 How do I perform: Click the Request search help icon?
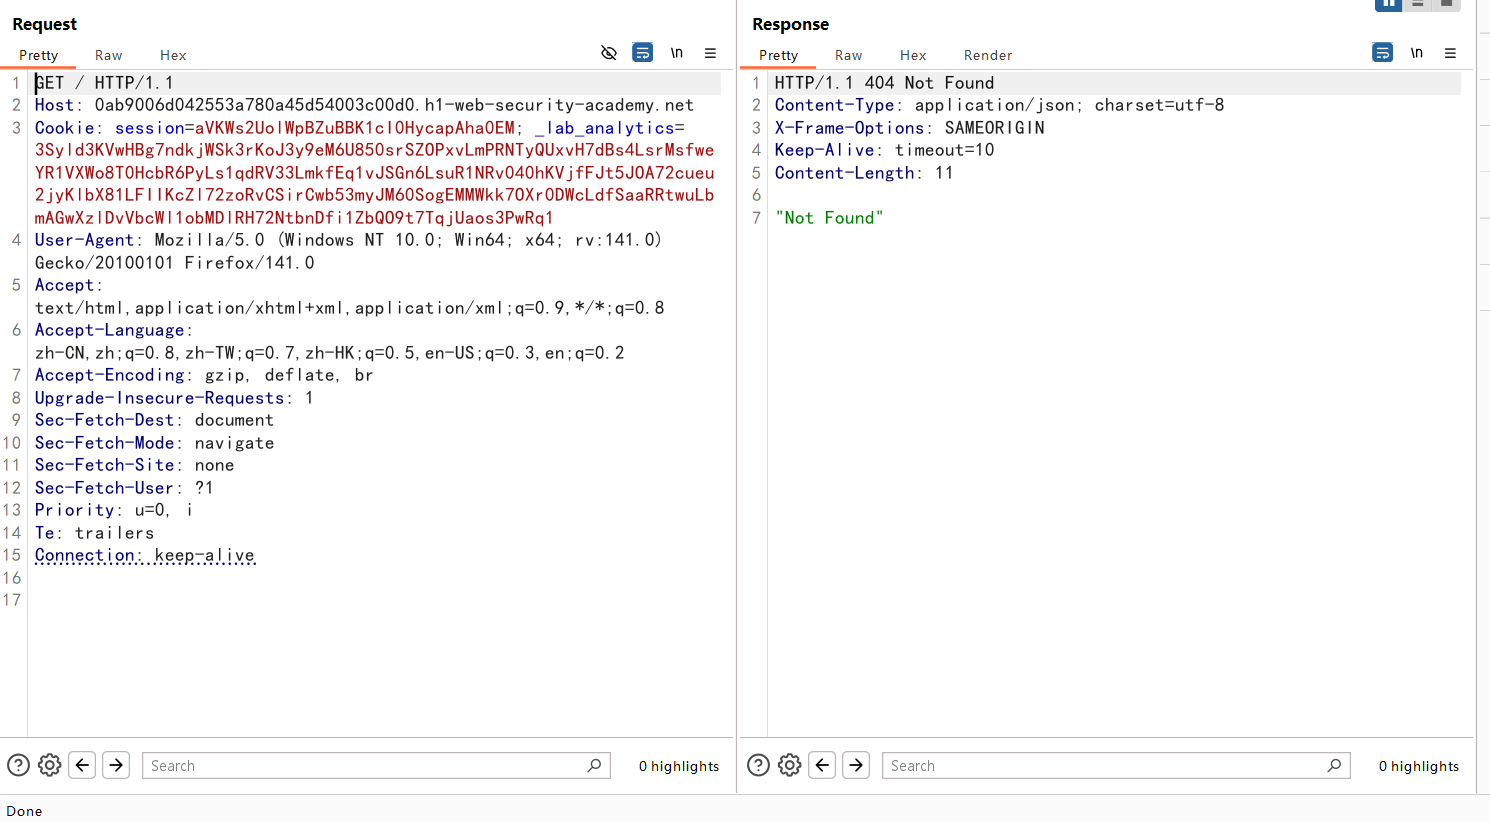click(18, 765)
